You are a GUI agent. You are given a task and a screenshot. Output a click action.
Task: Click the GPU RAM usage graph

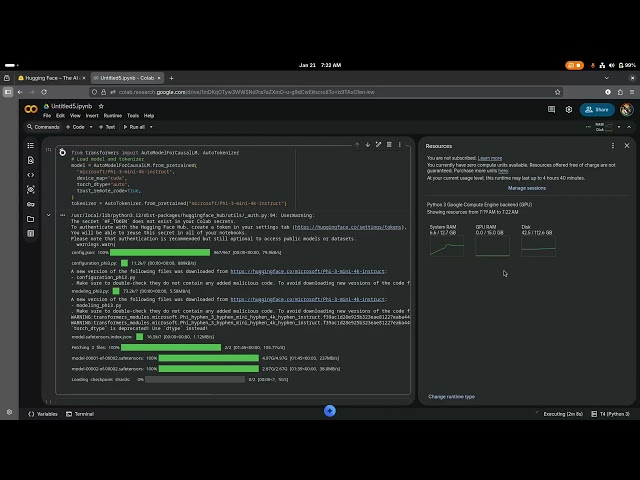[x=492, y=246]
